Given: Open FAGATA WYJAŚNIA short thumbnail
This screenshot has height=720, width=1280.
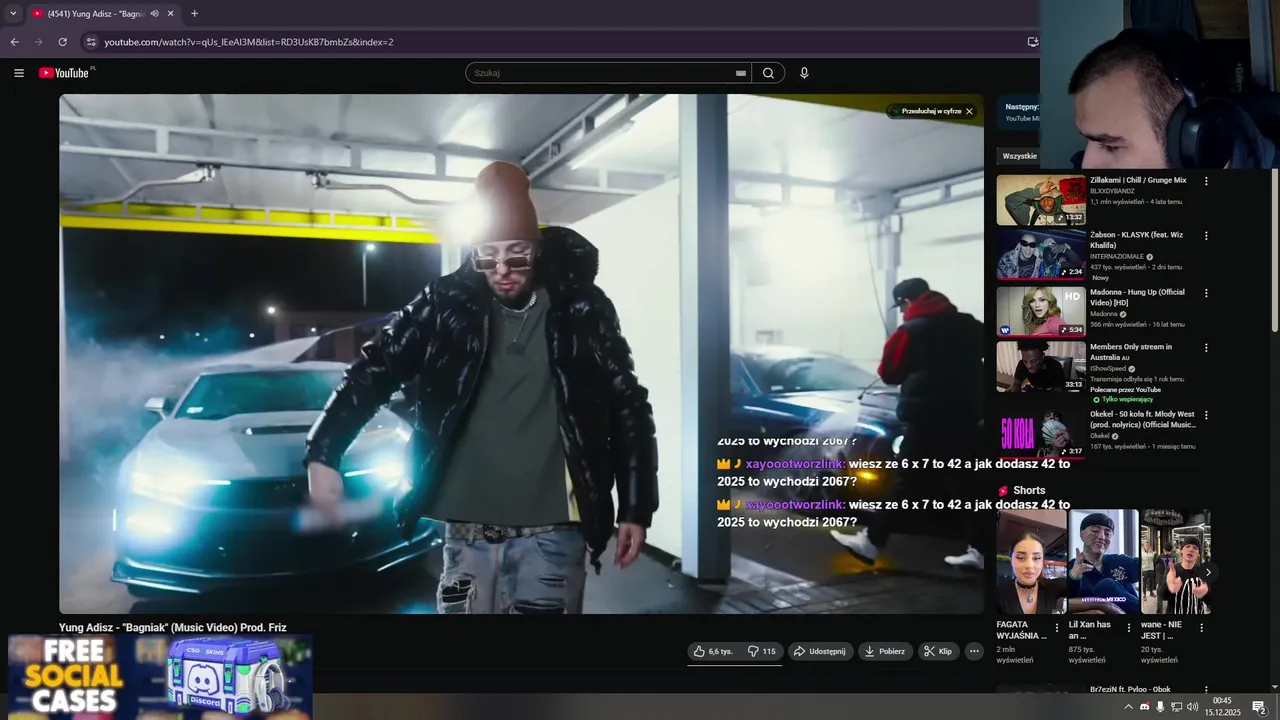Looking at the screenshot, I should point(1031,561).
